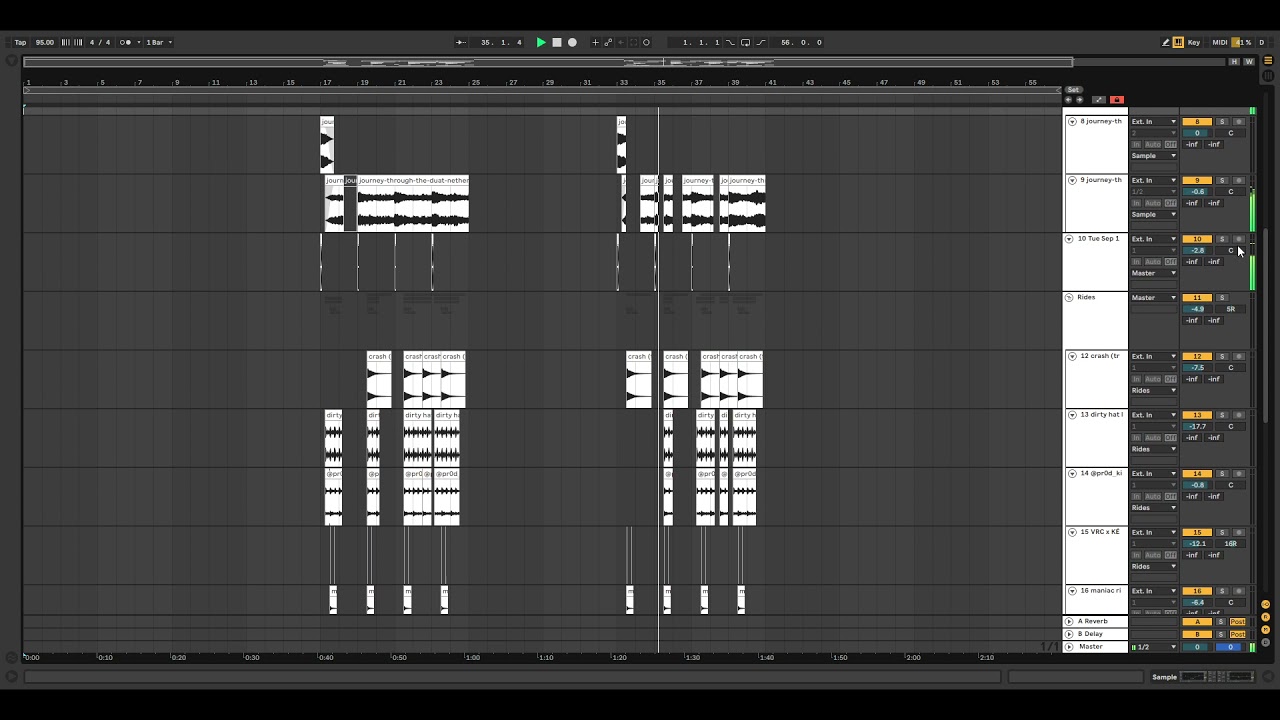Toggle MIDI Arrangement Overdub plus icon
Viewport: 1280px width, 720px height.
595,42
